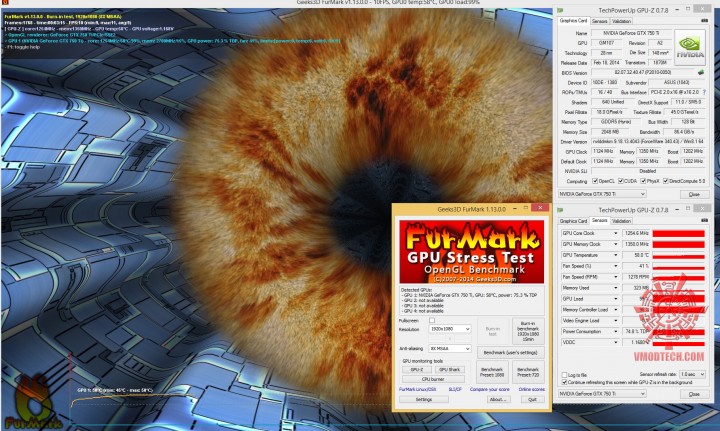This screenshot has height=431, width=720.
Task: Open the VDDC sensor dropdown
Action: click(x=615, y=342)
